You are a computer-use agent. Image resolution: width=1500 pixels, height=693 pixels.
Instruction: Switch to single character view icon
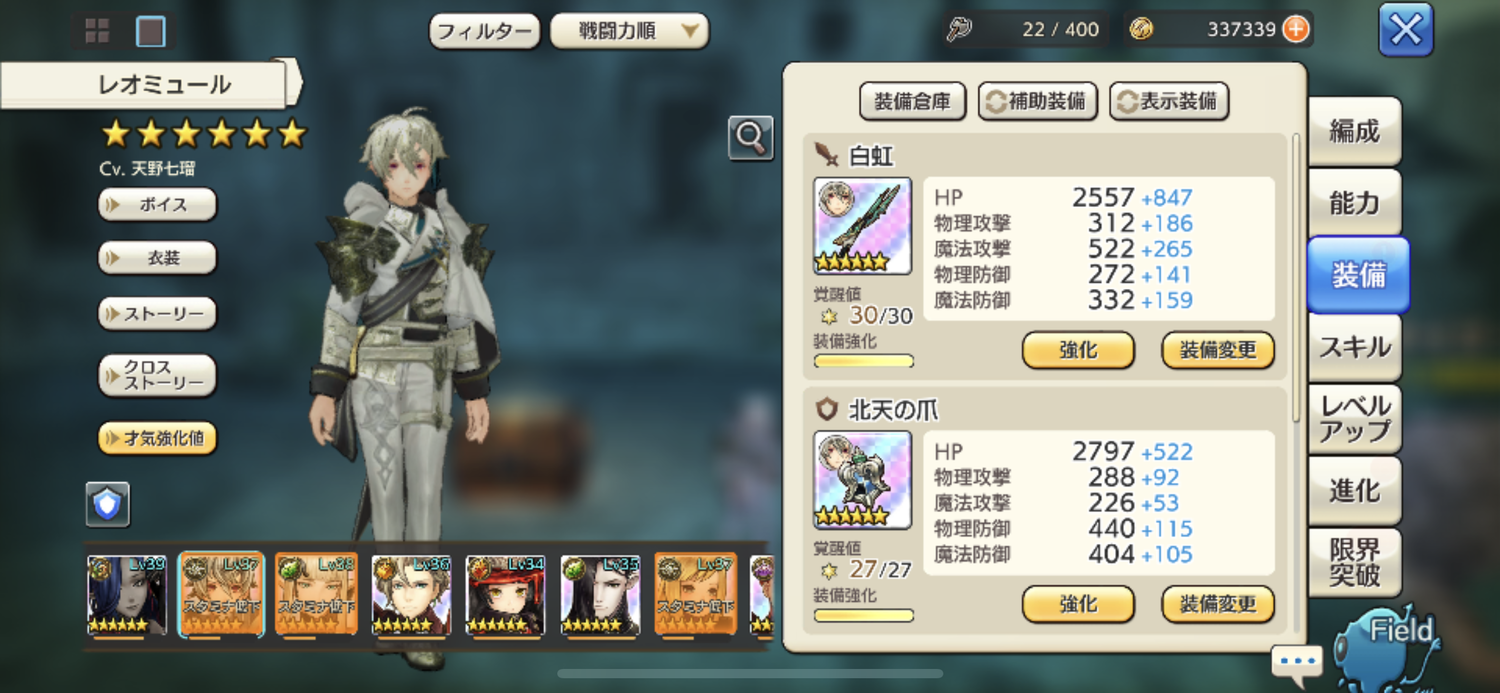coord(151,31)
